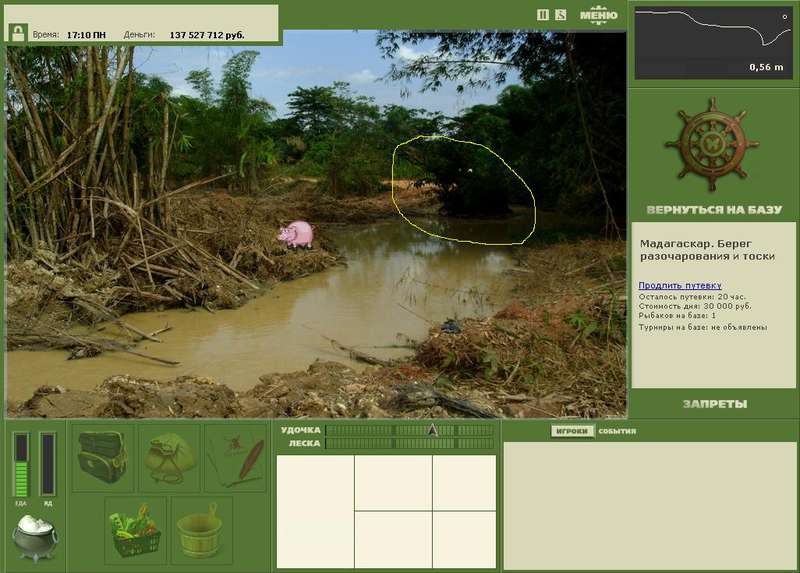
Task: Click the depth profile chart
Action: (713, 40)
